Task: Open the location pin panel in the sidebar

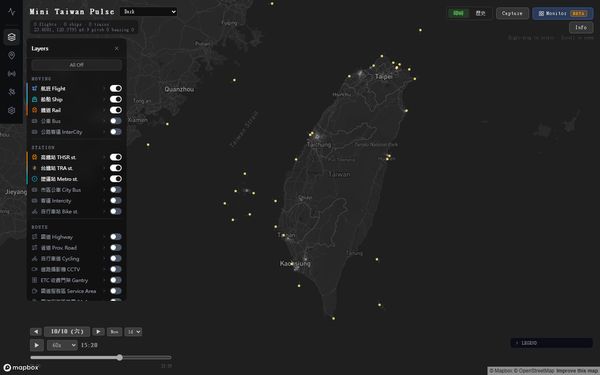Action: click(x=11, y=55)
